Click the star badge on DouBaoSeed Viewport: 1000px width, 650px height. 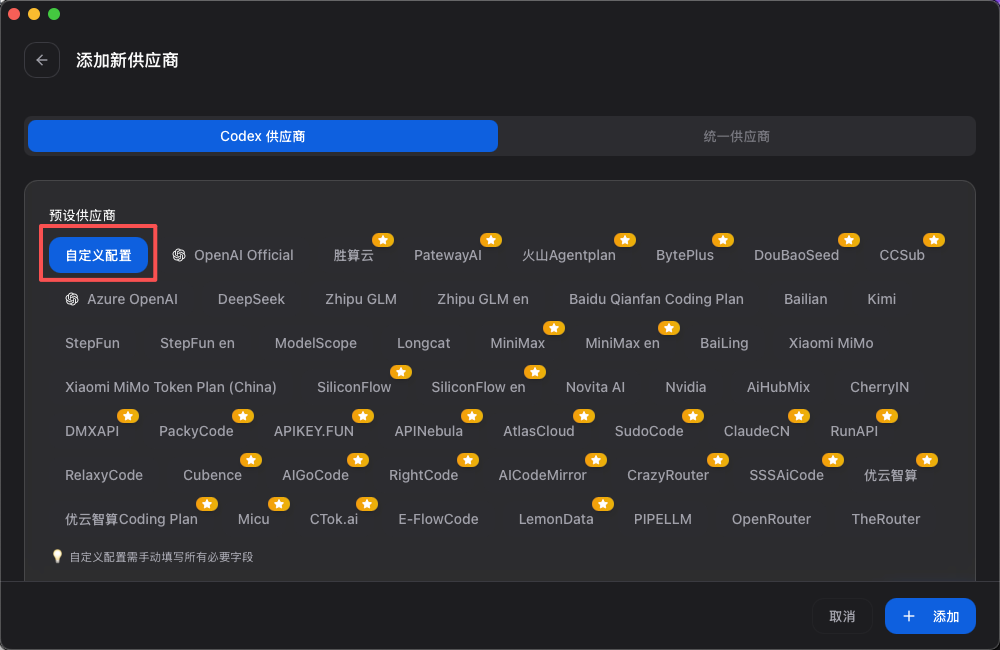point(849,240)
